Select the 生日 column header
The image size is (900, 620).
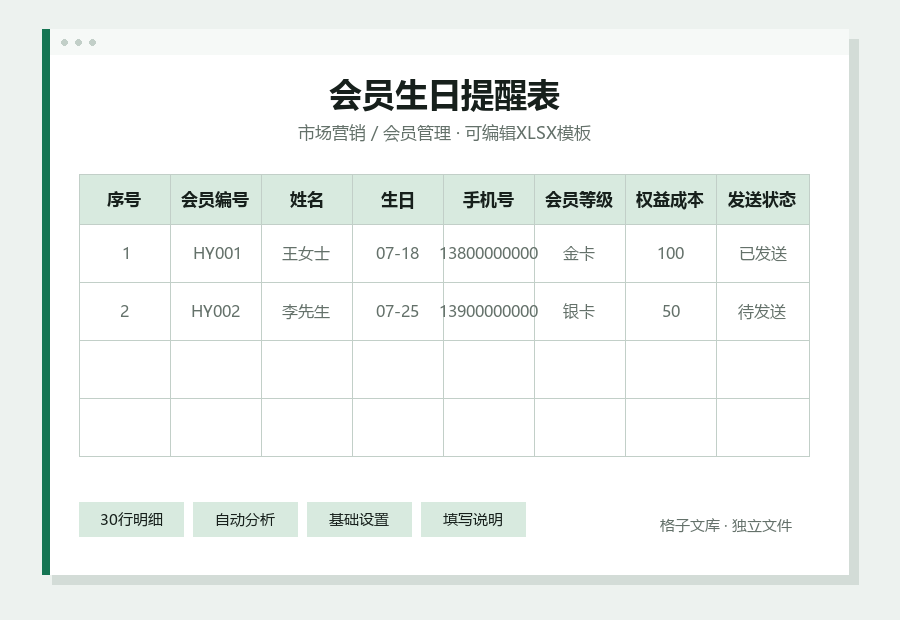pyautogui.click(x=398, y=200)
